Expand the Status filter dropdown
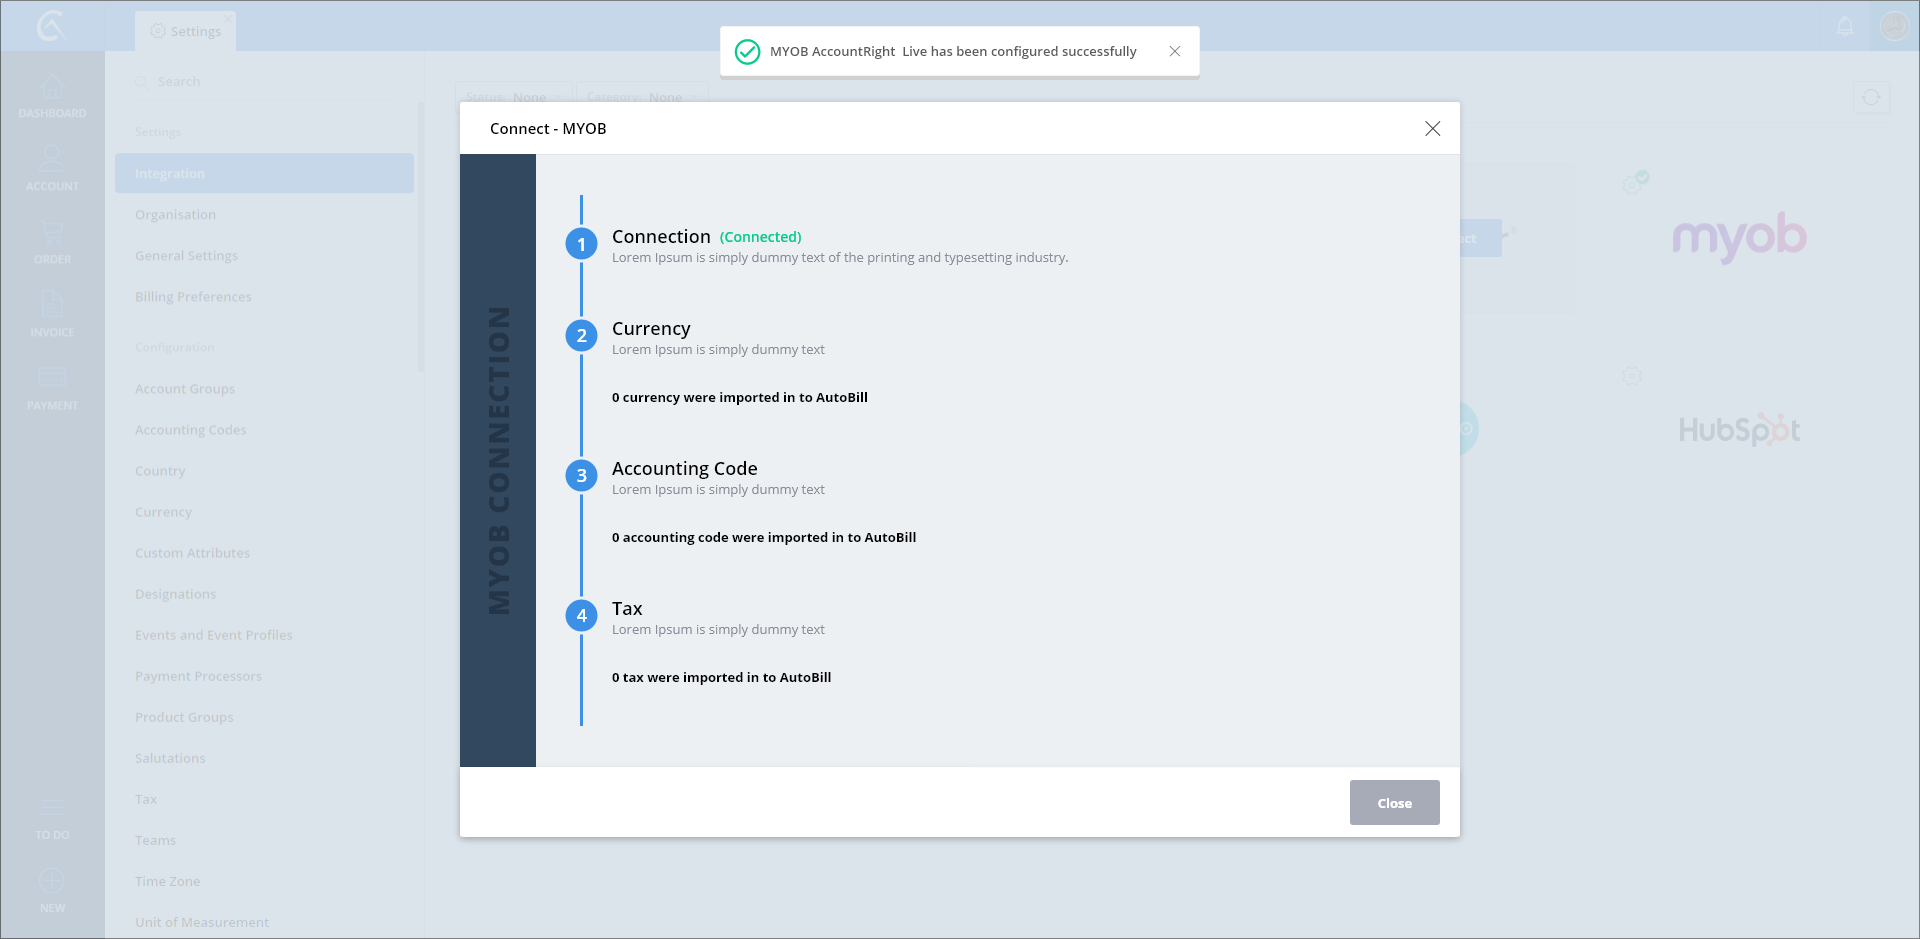 point(514,97)
